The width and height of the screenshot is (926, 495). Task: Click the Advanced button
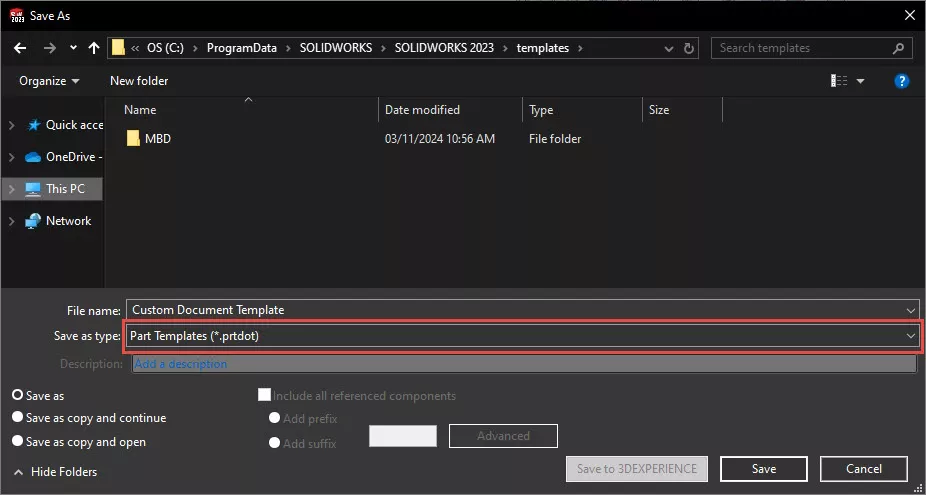pyautogui.click(x=503, y=436)
